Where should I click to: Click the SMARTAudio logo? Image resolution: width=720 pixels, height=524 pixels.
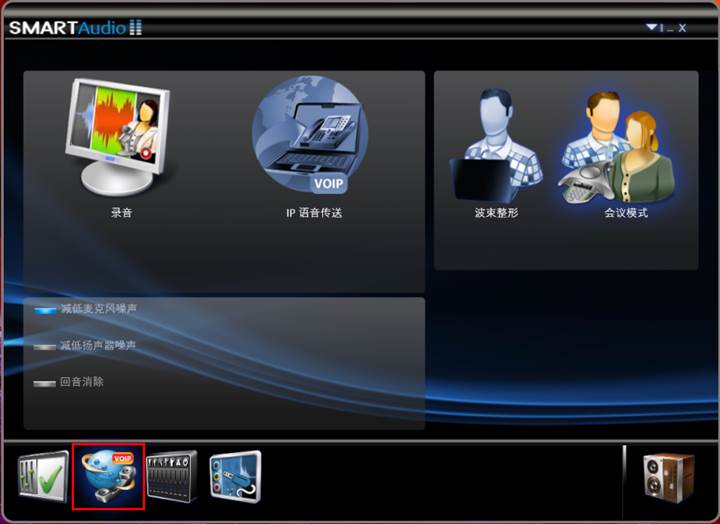click(76, 28)
